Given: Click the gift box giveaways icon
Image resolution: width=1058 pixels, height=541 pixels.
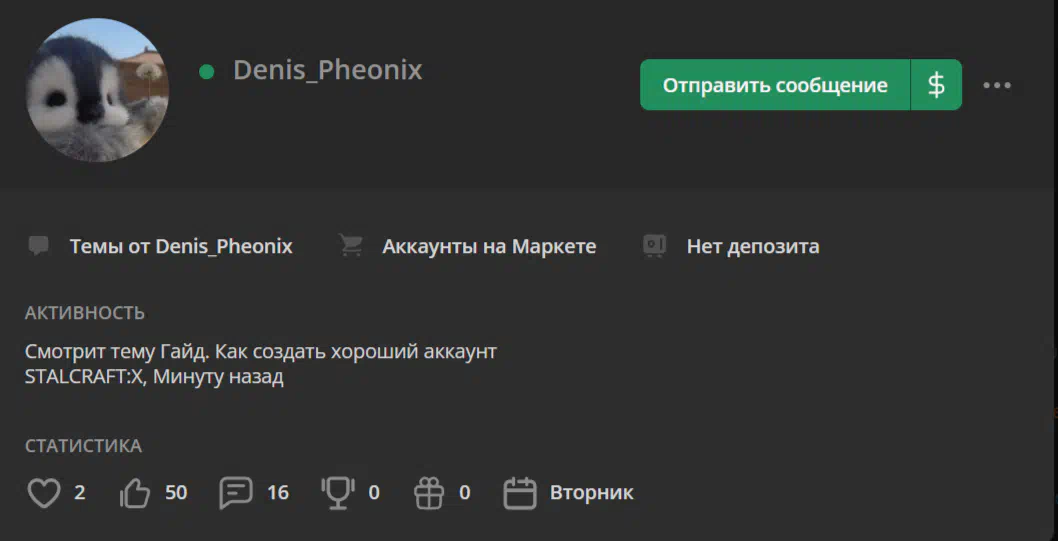Looking at the screenshot, I should tap(430, 493).
